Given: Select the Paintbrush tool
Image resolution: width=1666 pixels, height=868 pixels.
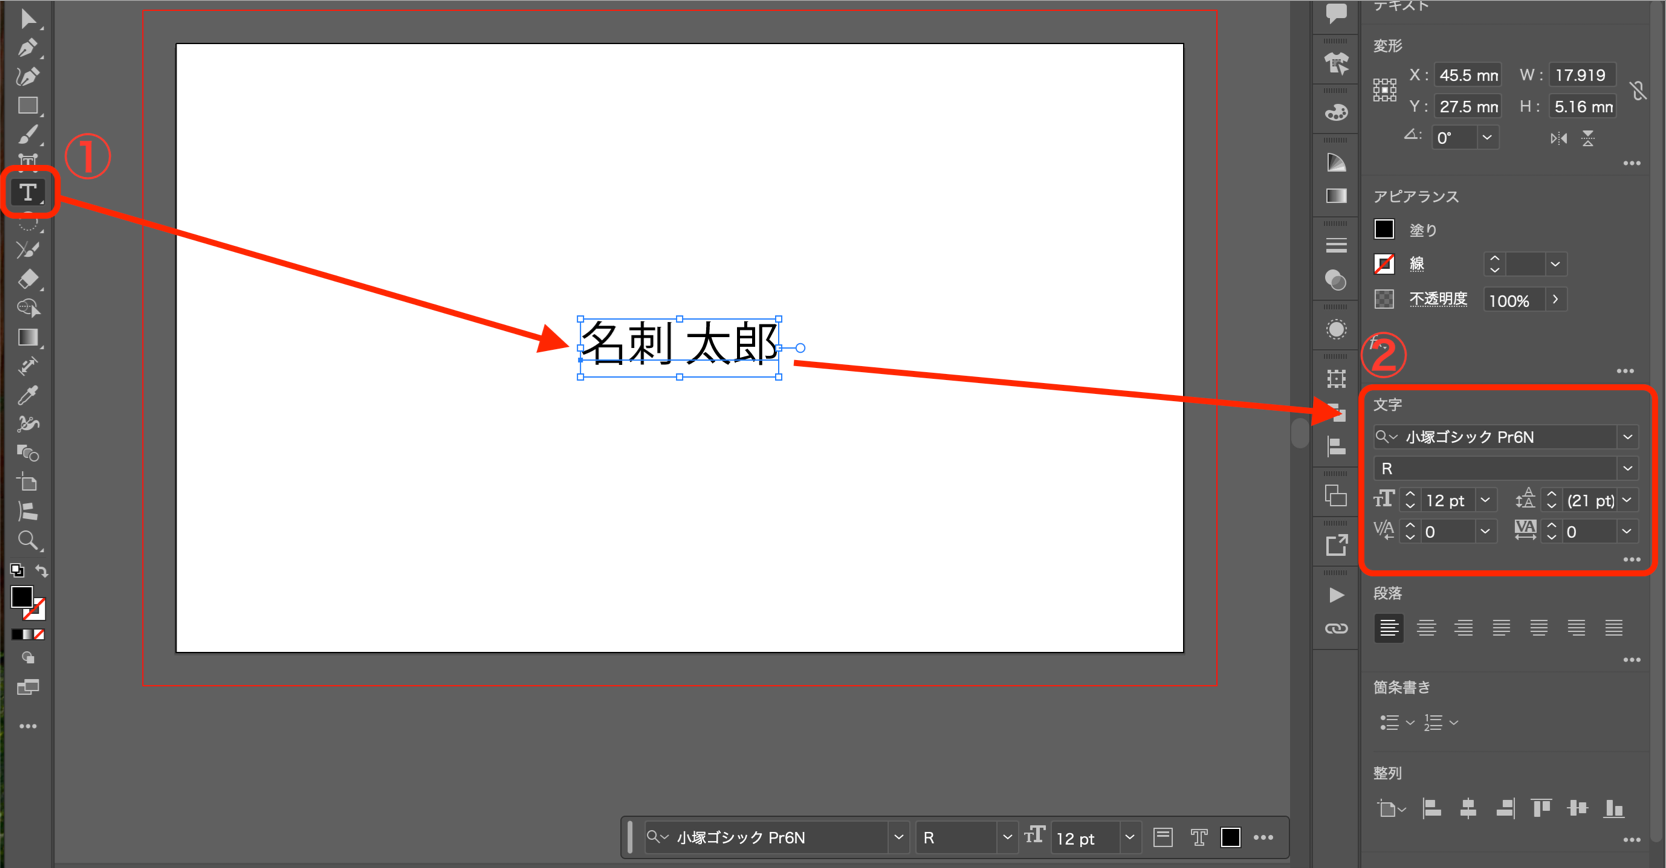Looking at the screenshot, I should [28, 134].
